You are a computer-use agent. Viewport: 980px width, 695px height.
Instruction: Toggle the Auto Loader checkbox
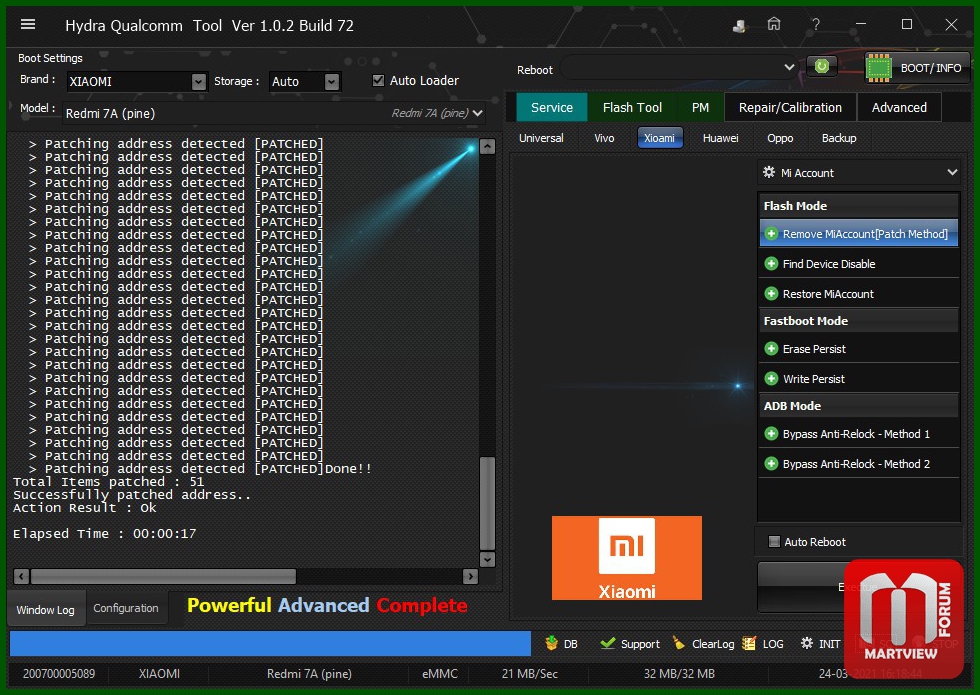click(378, 80)
